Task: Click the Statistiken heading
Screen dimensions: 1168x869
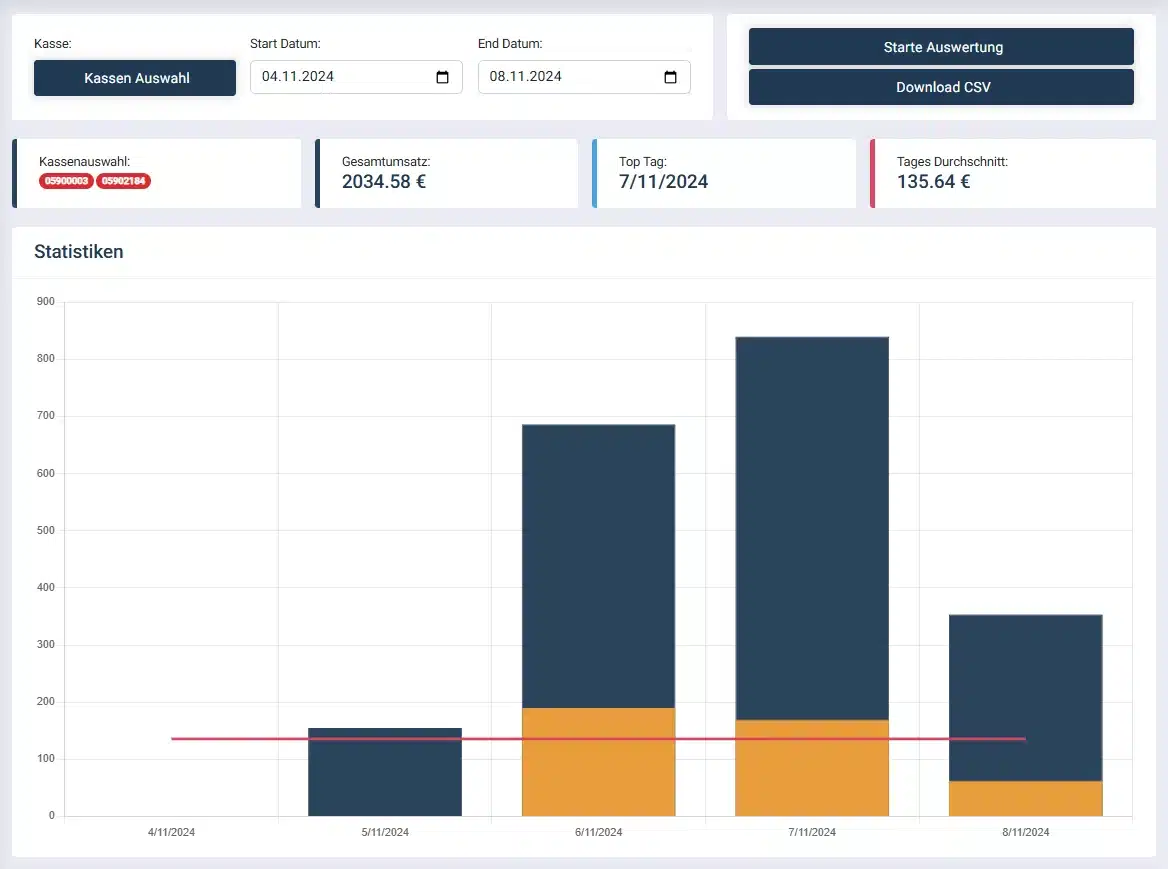Action: coord(79,252)
